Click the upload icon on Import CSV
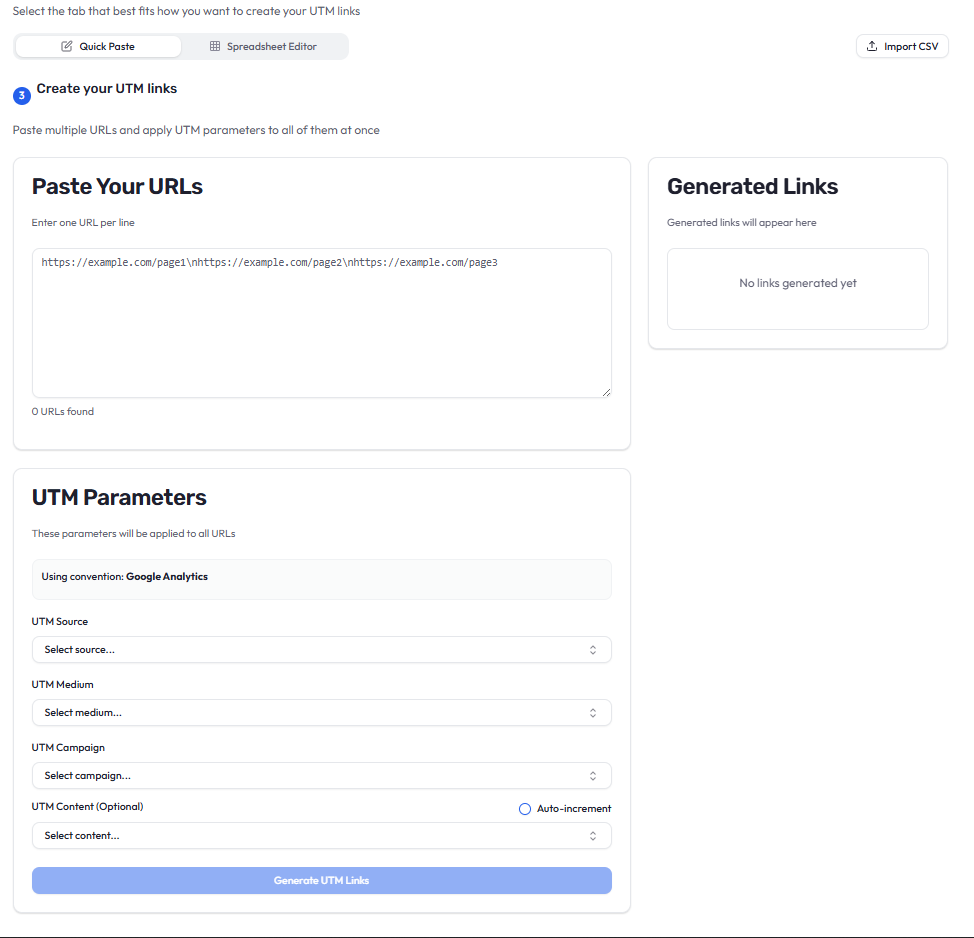The height and width of the screenshot is (938, 974). [x=872, y=47]
